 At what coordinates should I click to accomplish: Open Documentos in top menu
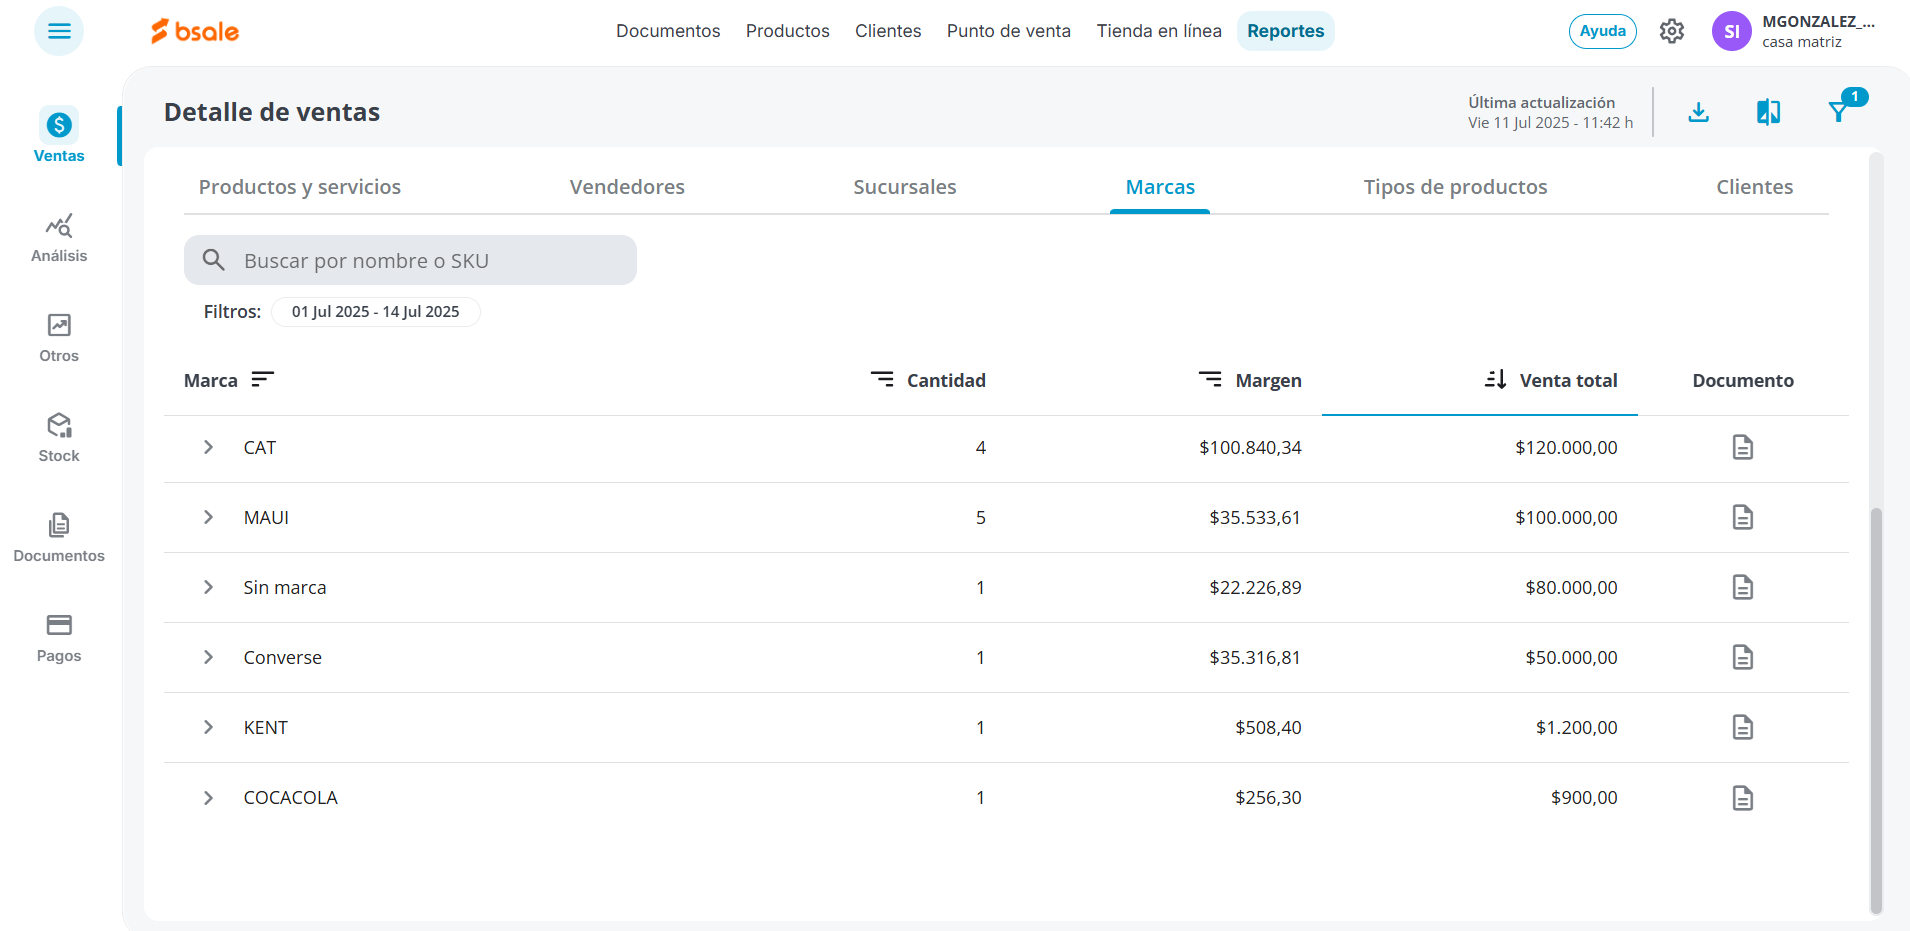[668, 31]
